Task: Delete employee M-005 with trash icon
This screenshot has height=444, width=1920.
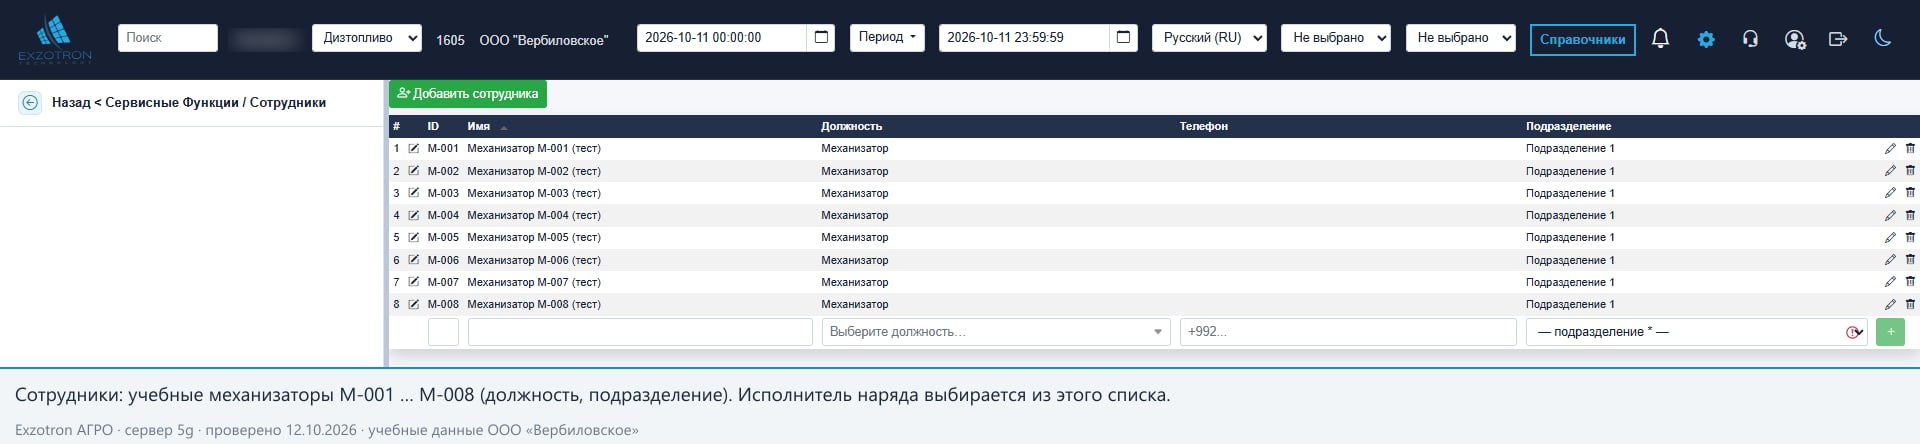Action: (x=1910, y=237)
